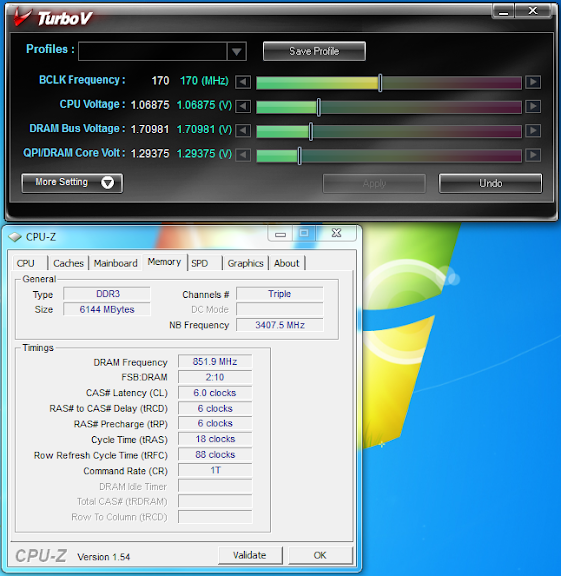Click the Undo button in TurboV
The height and width of the screenshot is (576, 561).
click(490, 183)
